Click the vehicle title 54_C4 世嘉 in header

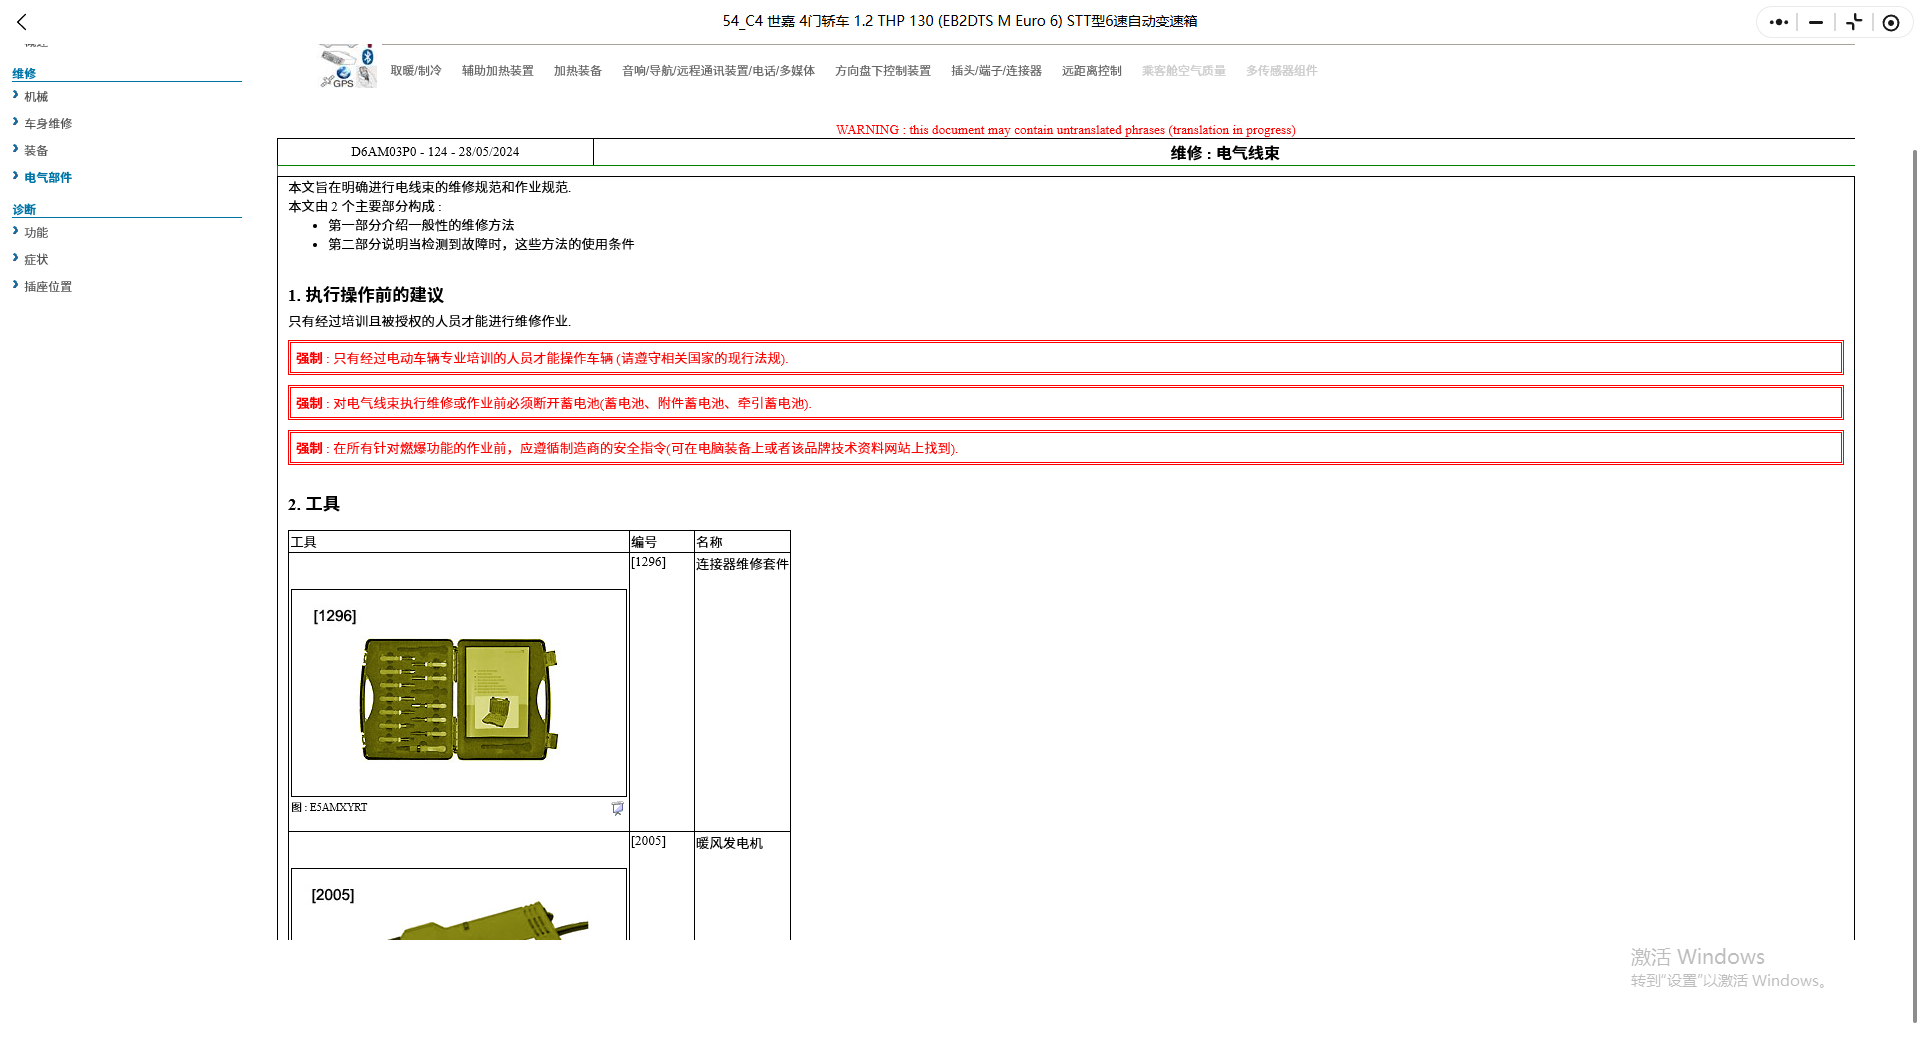click(960, 21)
